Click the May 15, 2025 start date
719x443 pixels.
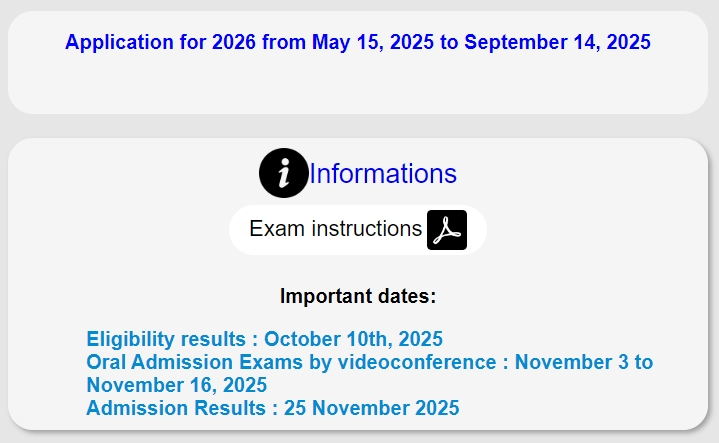coord(373,42)
